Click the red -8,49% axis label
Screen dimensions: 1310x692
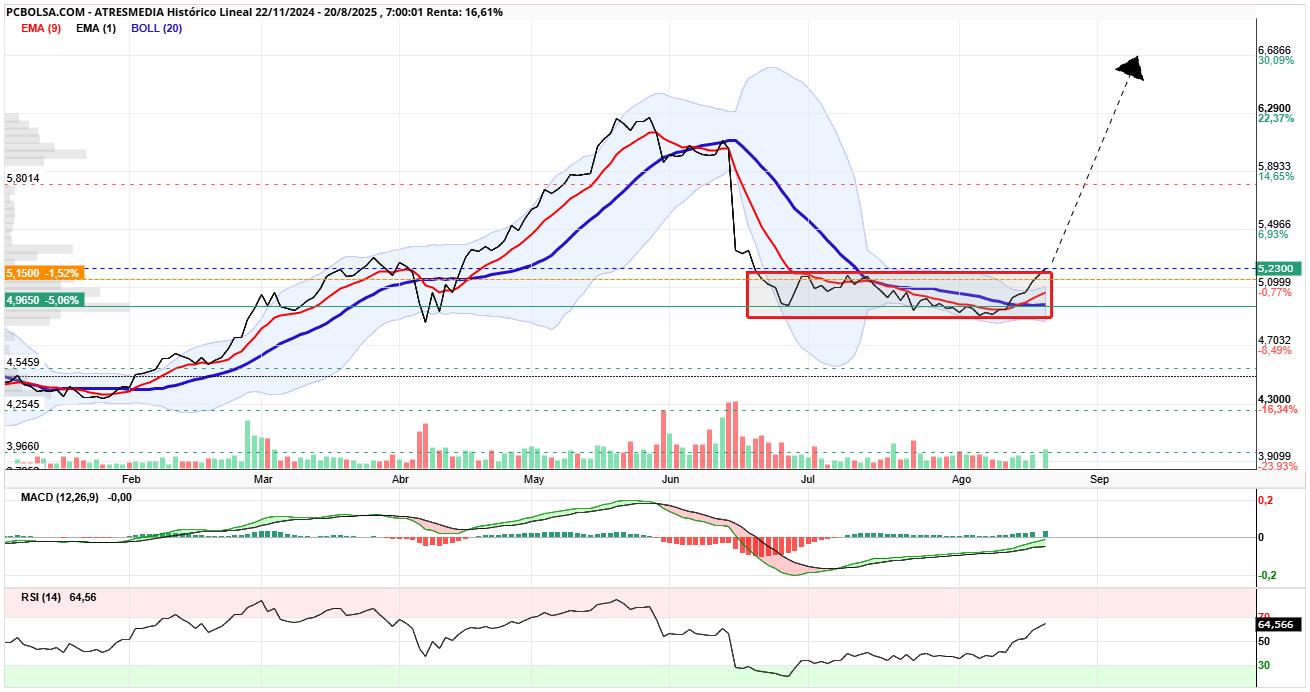tap(1273, 351)
